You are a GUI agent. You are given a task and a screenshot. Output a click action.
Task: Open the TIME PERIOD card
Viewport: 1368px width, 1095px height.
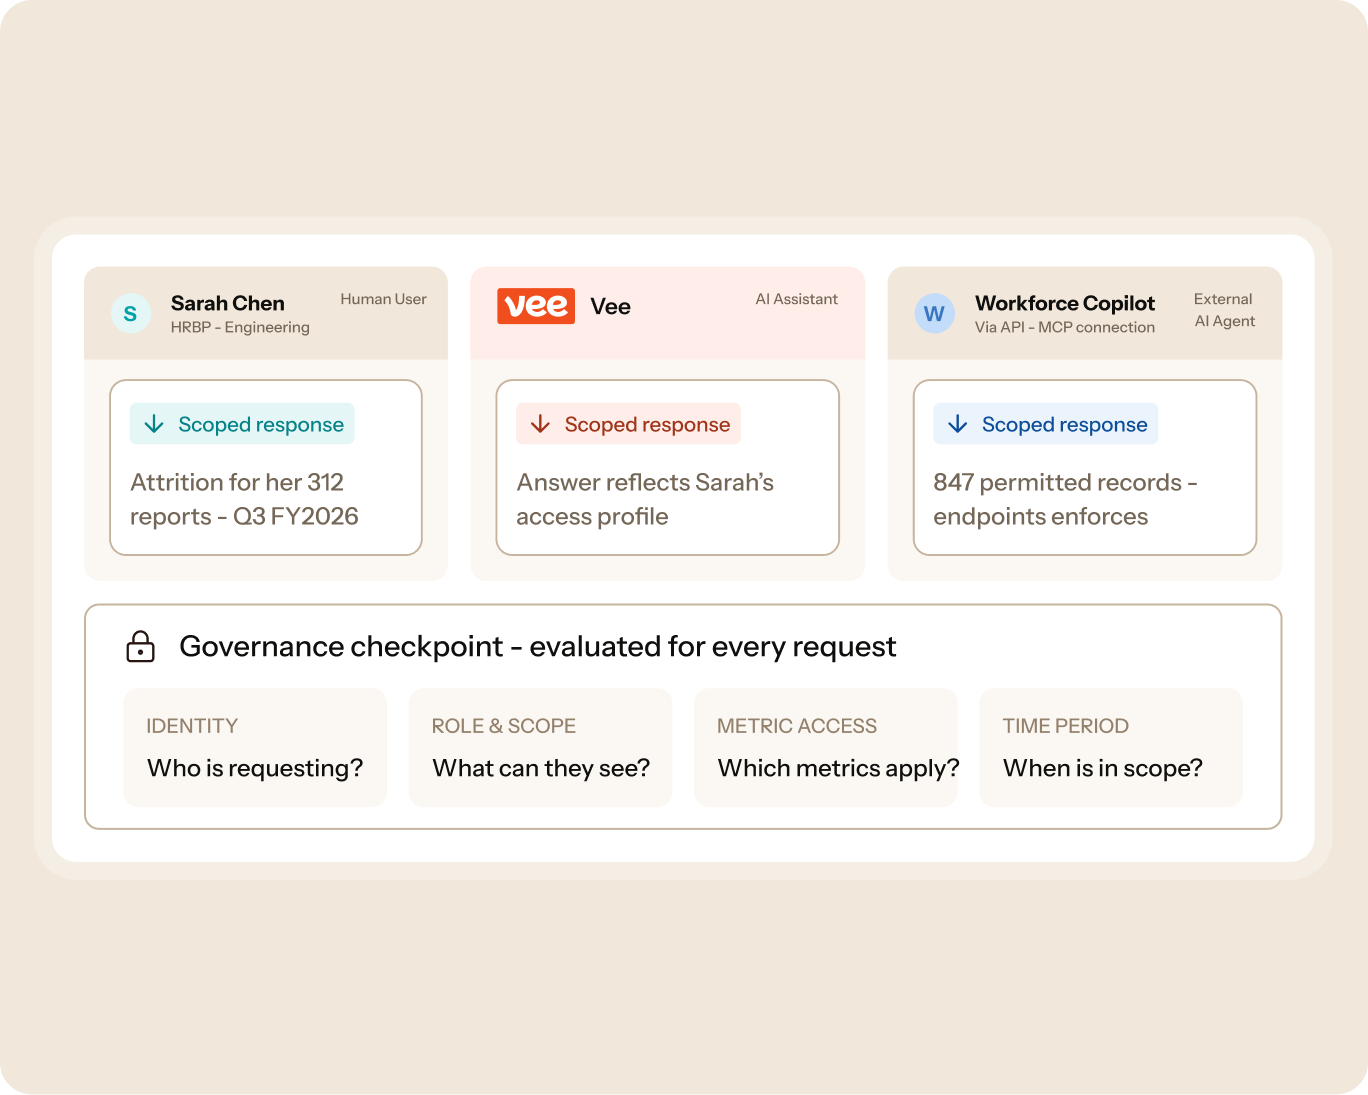click(1111, 747)
